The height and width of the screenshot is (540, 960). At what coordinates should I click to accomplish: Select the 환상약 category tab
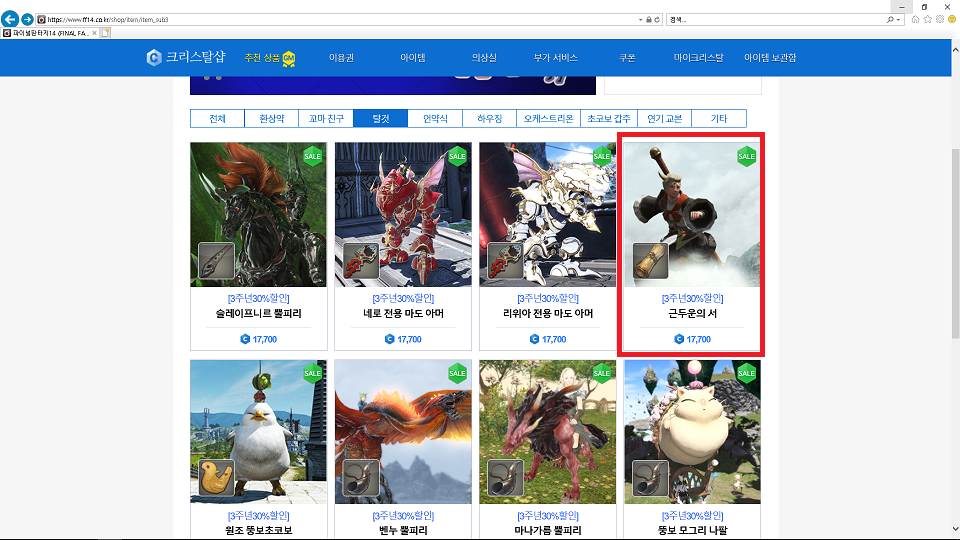(271, 118)
